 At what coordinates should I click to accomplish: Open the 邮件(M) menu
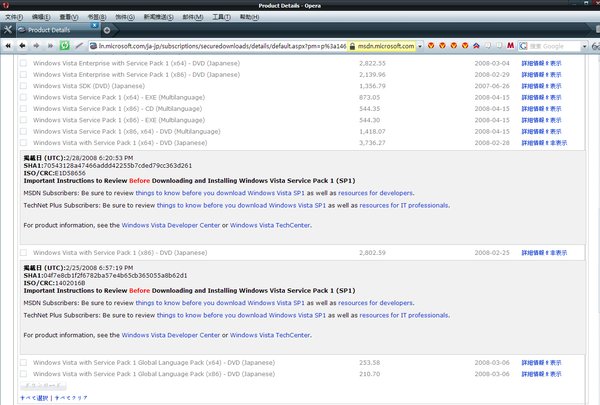coord(193,17)
